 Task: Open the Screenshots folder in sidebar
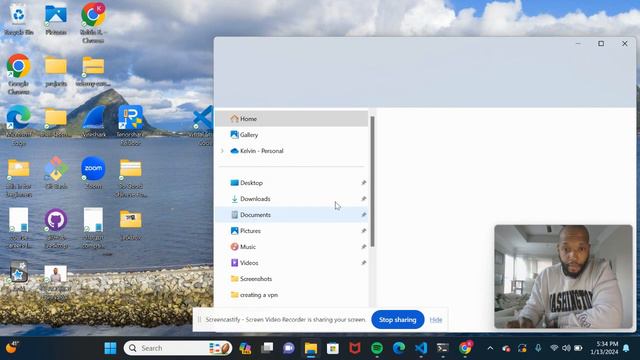[291, 279]
